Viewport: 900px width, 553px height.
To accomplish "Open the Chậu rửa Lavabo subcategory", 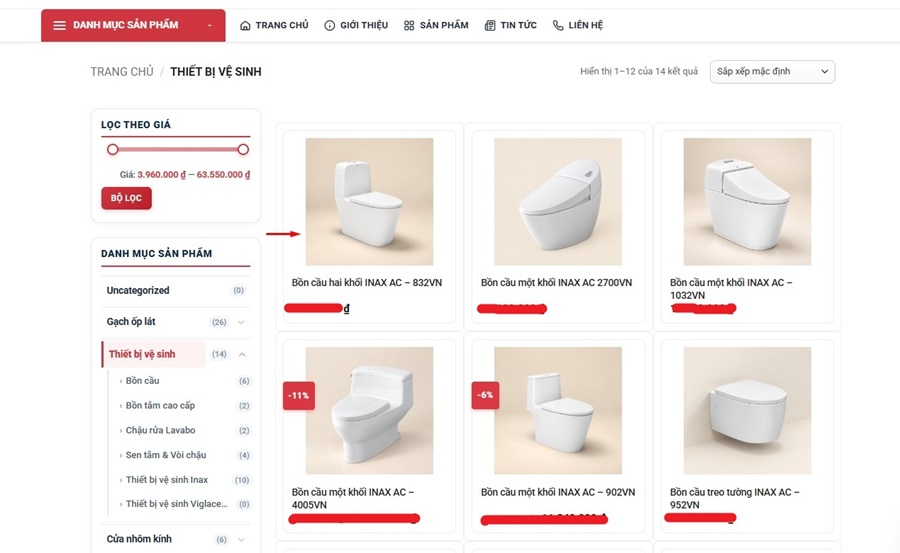I will [x=160, y=430].
